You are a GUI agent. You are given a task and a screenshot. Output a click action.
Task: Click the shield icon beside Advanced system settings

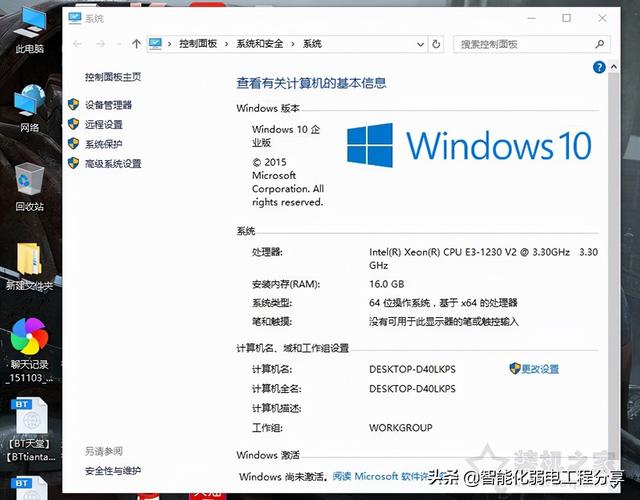pyautogui.click(x=73, y=163)
